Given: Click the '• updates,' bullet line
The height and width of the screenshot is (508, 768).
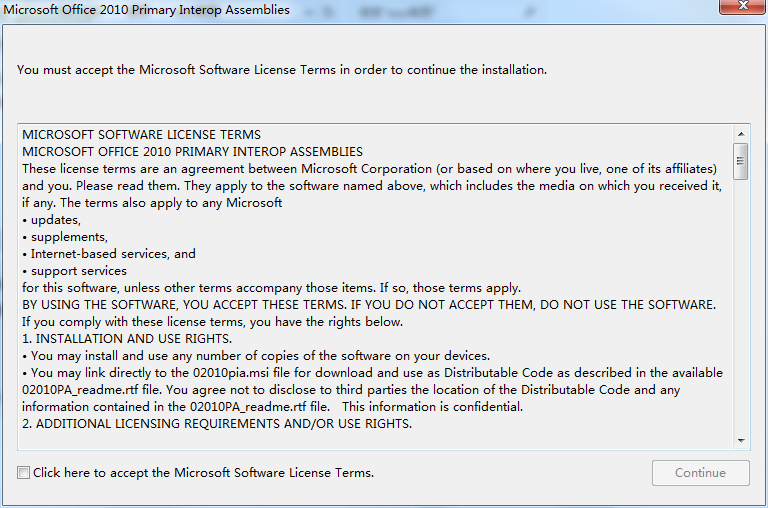Looking at the screenshot, I should point(51,220).
